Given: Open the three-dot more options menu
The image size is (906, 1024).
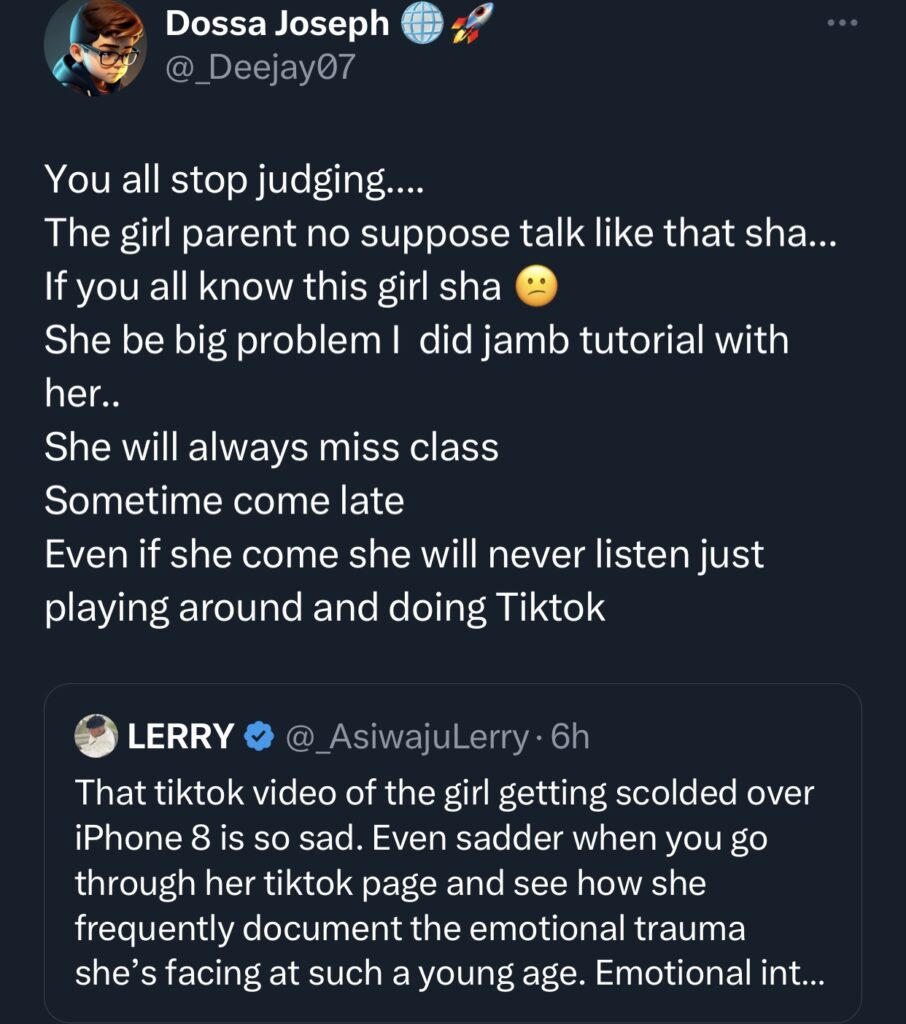Looking at the screenshot, I should pos(842,24).
